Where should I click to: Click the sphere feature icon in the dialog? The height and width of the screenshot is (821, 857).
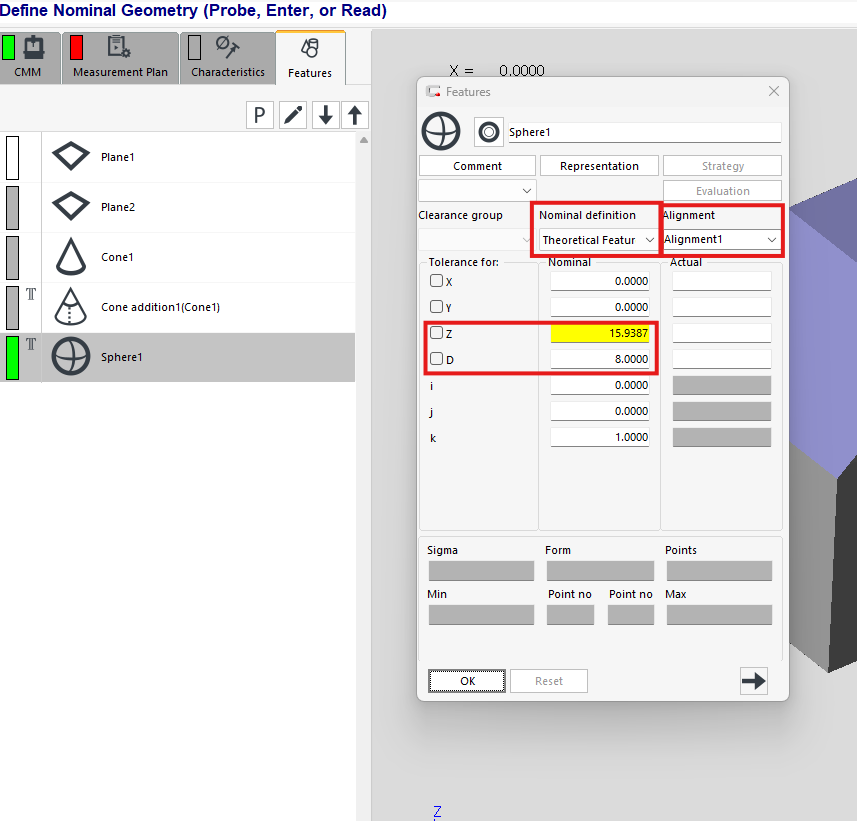(x=441, y=132)
